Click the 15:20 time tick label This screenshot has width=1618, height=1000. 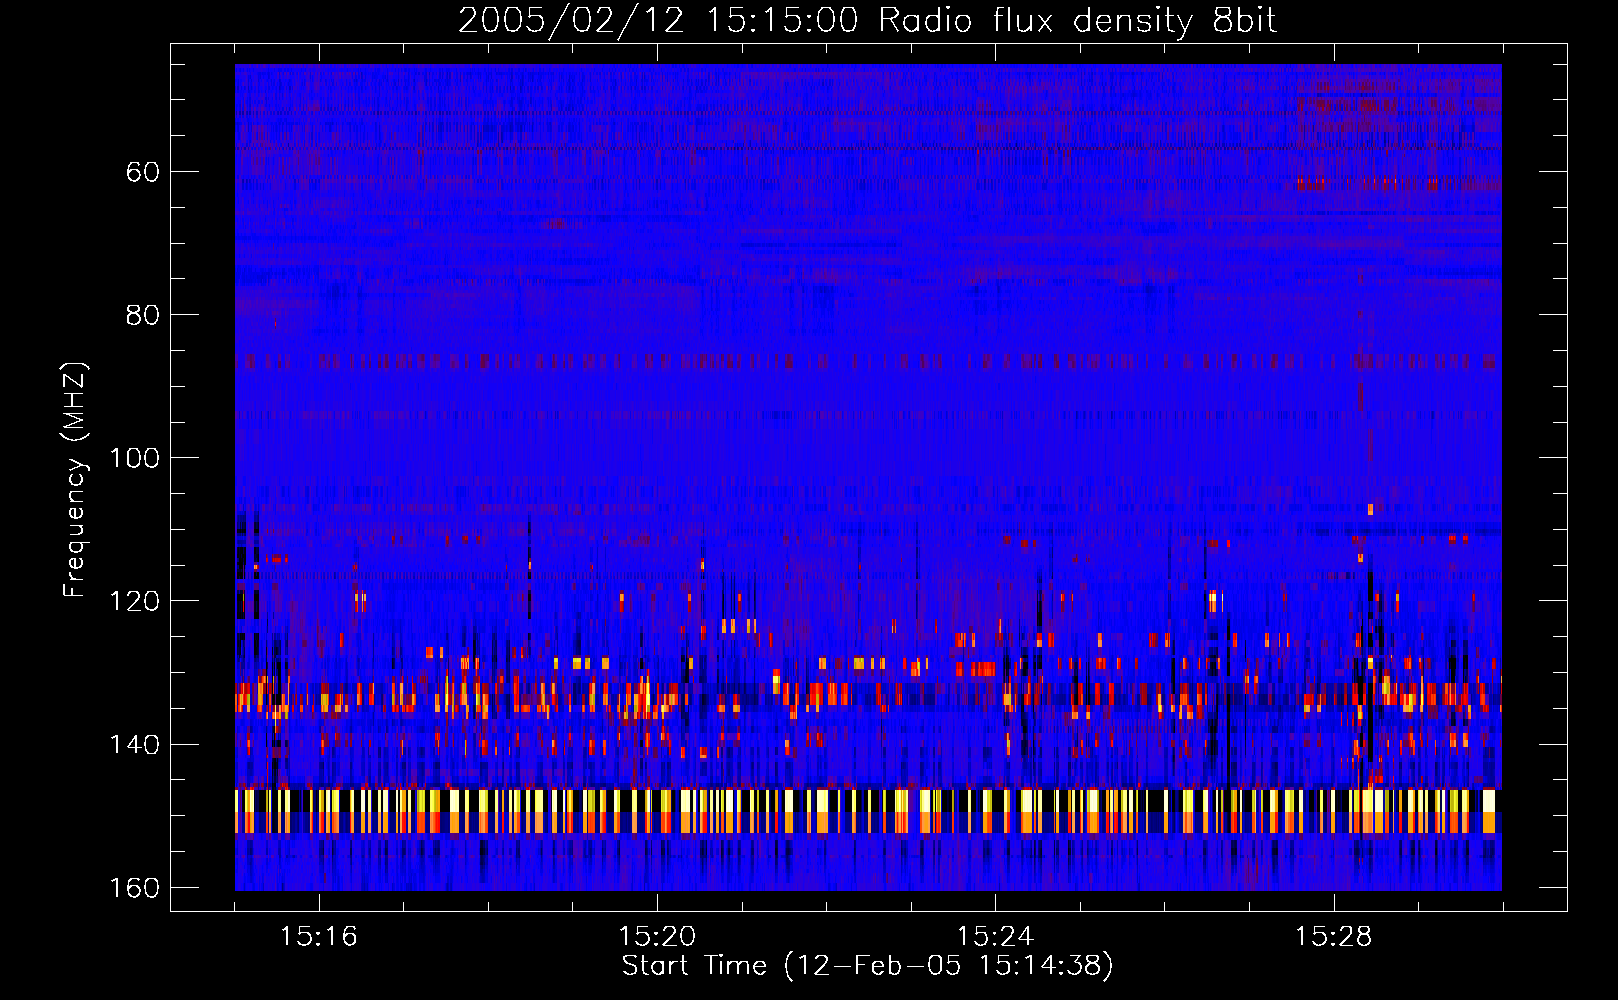click(x=657, y=937)
